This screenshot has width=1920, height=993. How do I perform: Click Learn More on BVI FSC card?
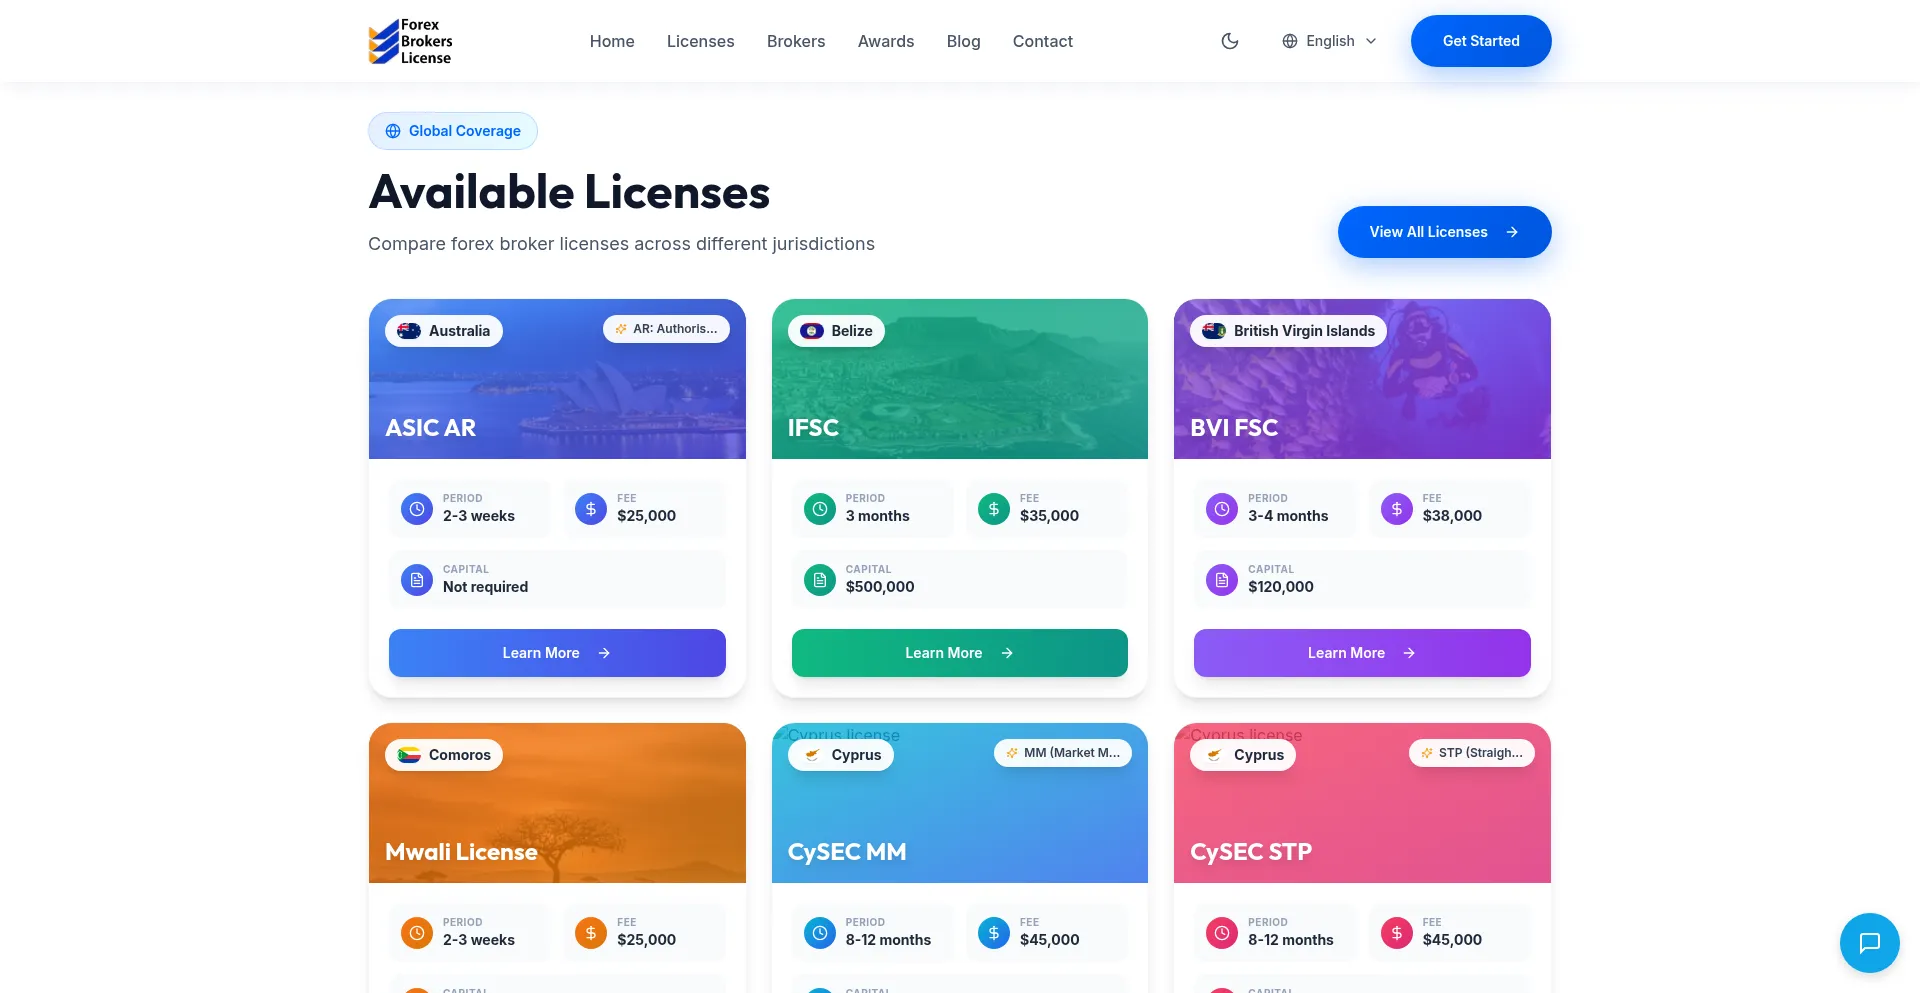point(1362,653)
